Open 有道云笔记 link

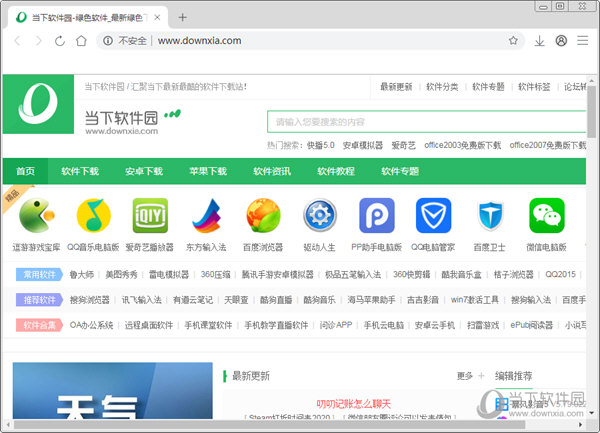(x=193, y=300)
